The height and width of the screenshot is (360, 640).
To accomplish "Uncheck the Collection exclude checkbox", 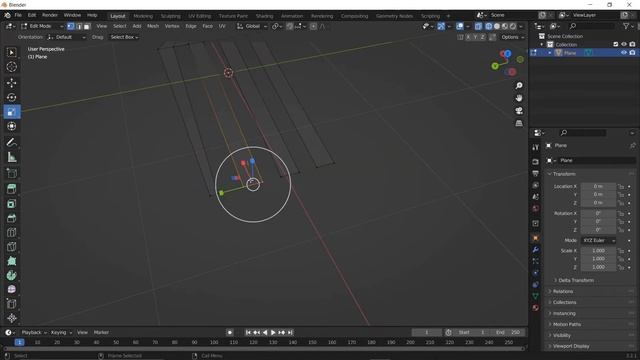I will 616,44.
